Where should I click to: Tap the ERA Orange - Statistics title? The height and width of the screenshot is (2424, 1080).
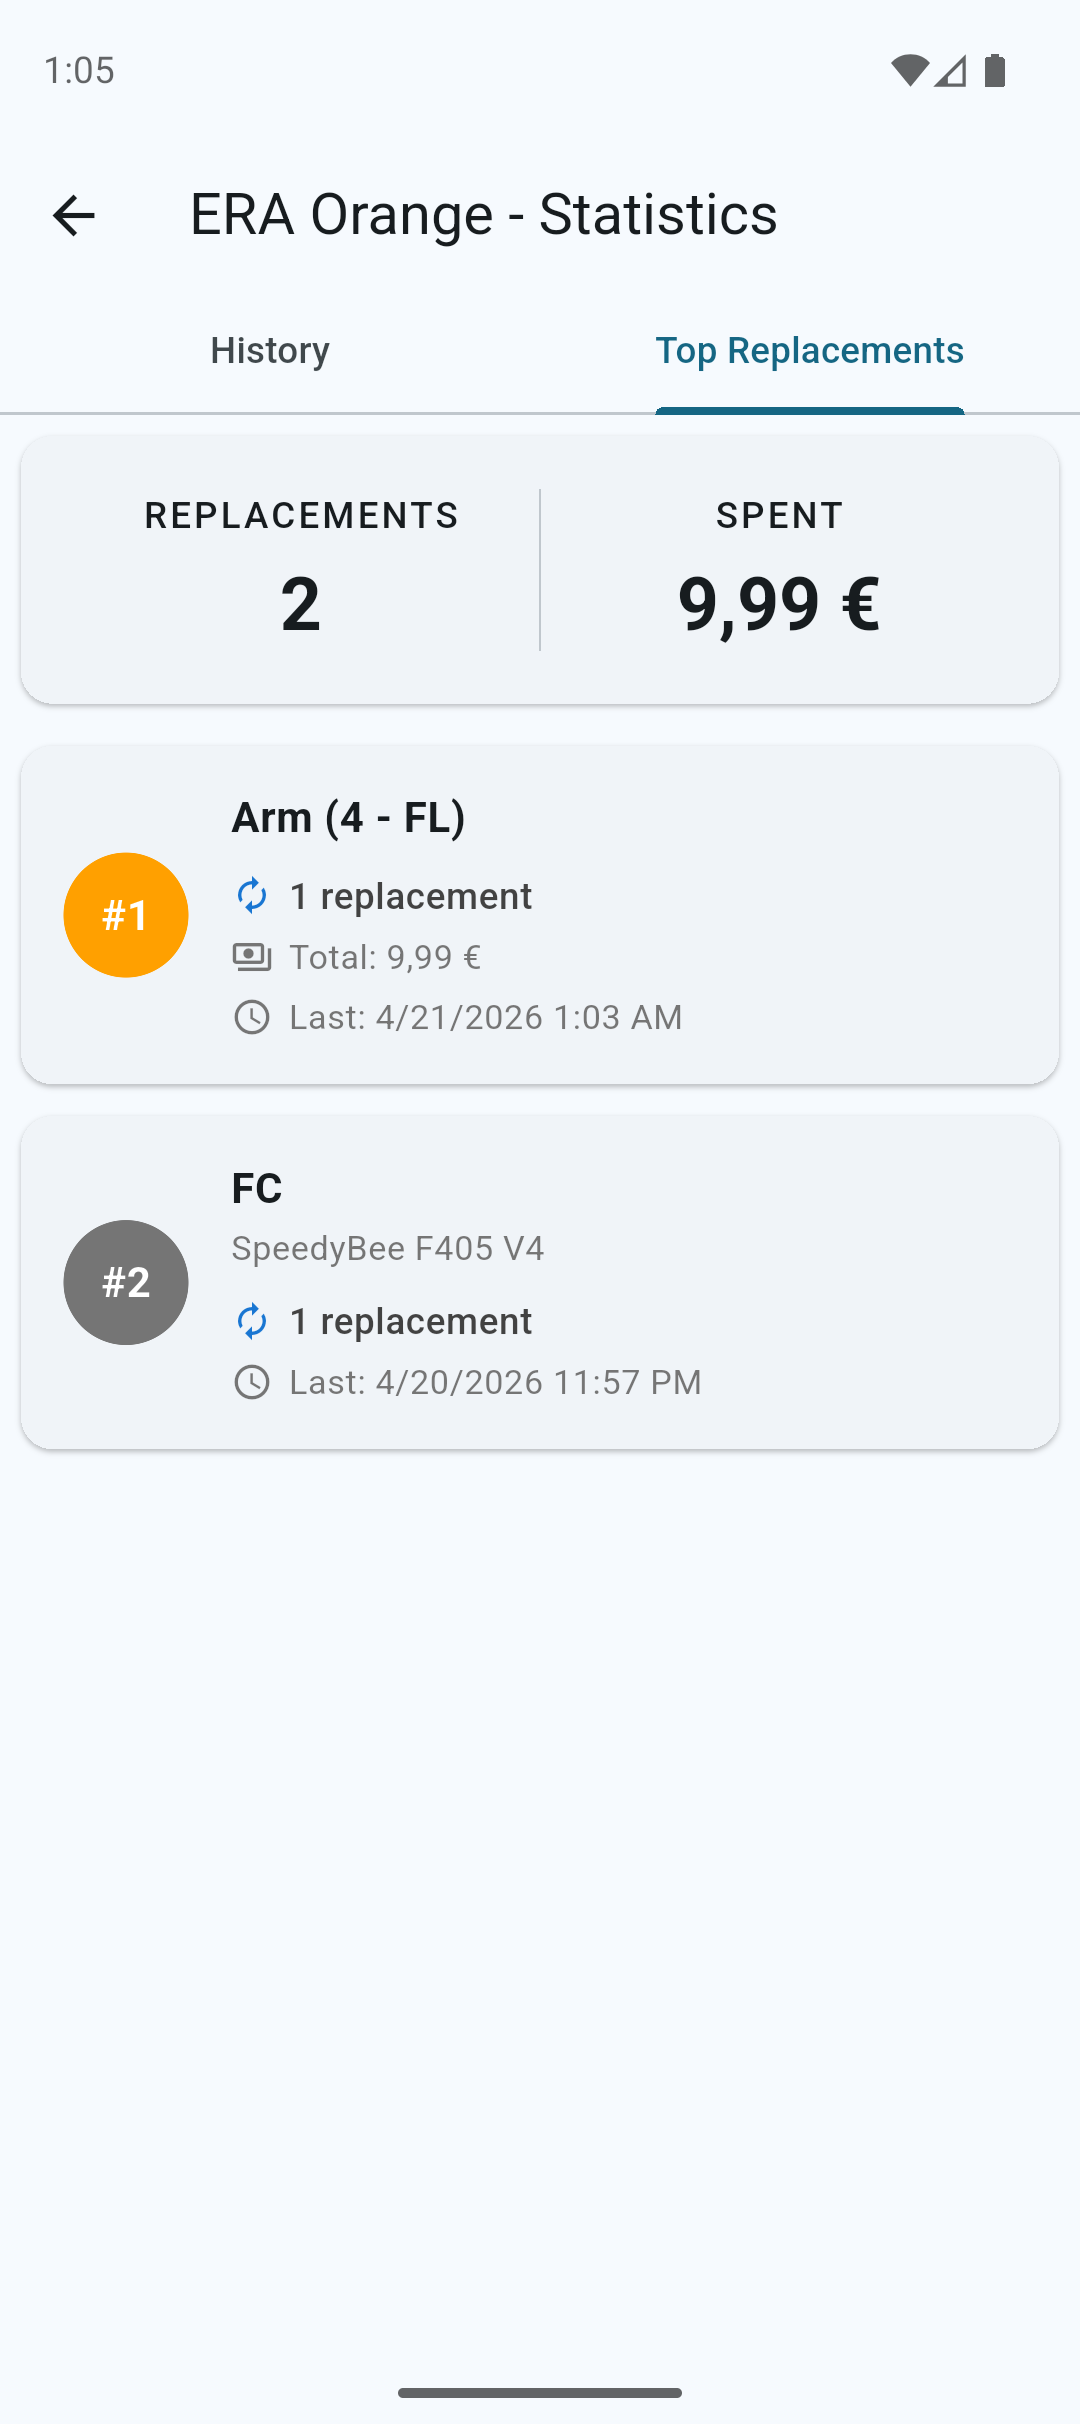point(483,214)
